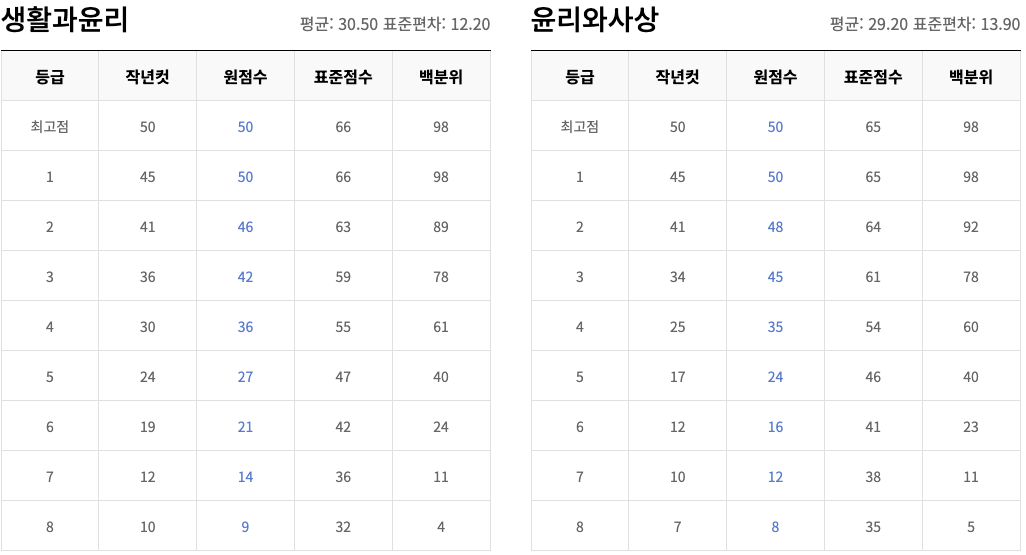Open 윤리와사상 grade 7 원점수 link 12
This screenshot has height=555, width=1026.
click(x=775, y=477)
